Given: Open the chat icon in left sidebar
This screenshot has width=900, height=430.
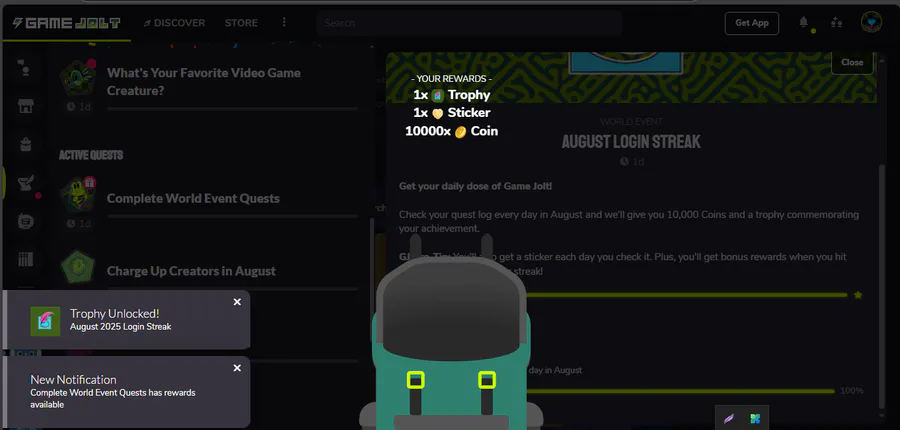Looking at the screenshot, I should (25, 221).
